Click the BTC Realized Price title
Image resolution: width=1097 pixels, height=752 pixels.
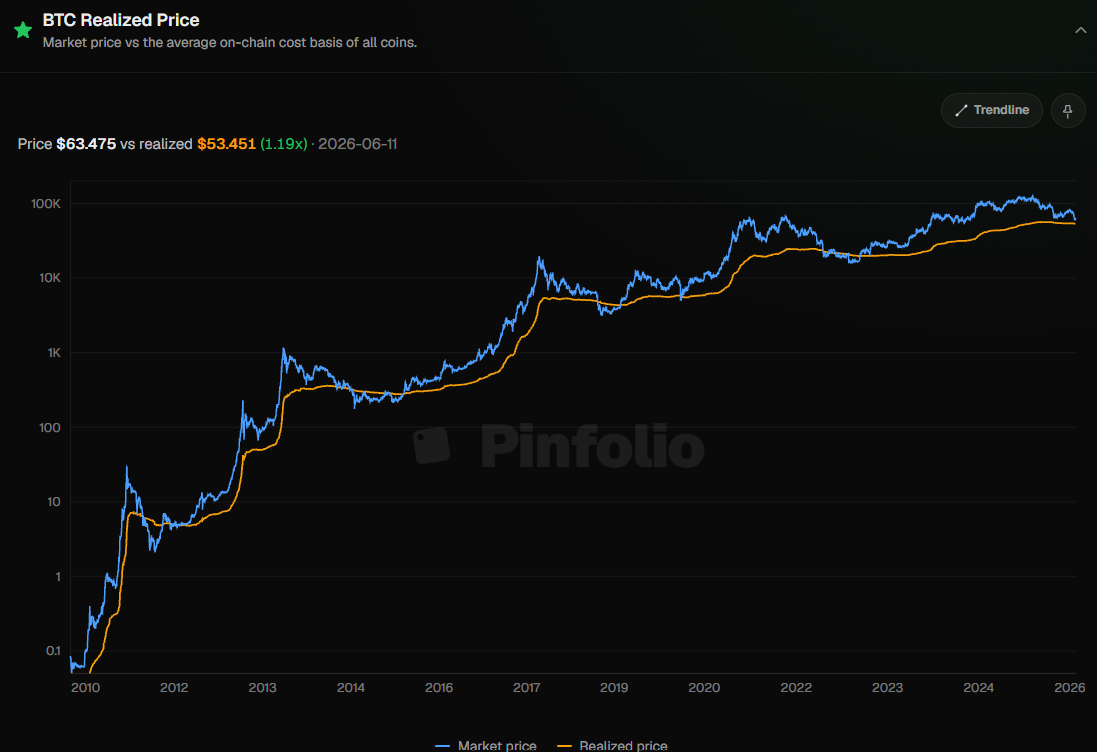(121, 20)
